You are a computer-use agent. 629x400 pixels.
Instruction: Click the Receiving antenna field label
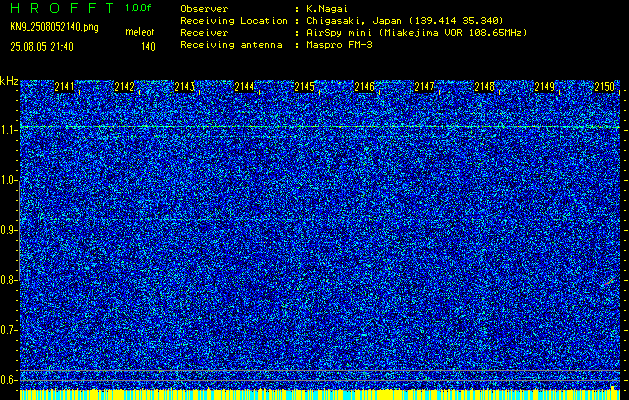click(231, 45)
